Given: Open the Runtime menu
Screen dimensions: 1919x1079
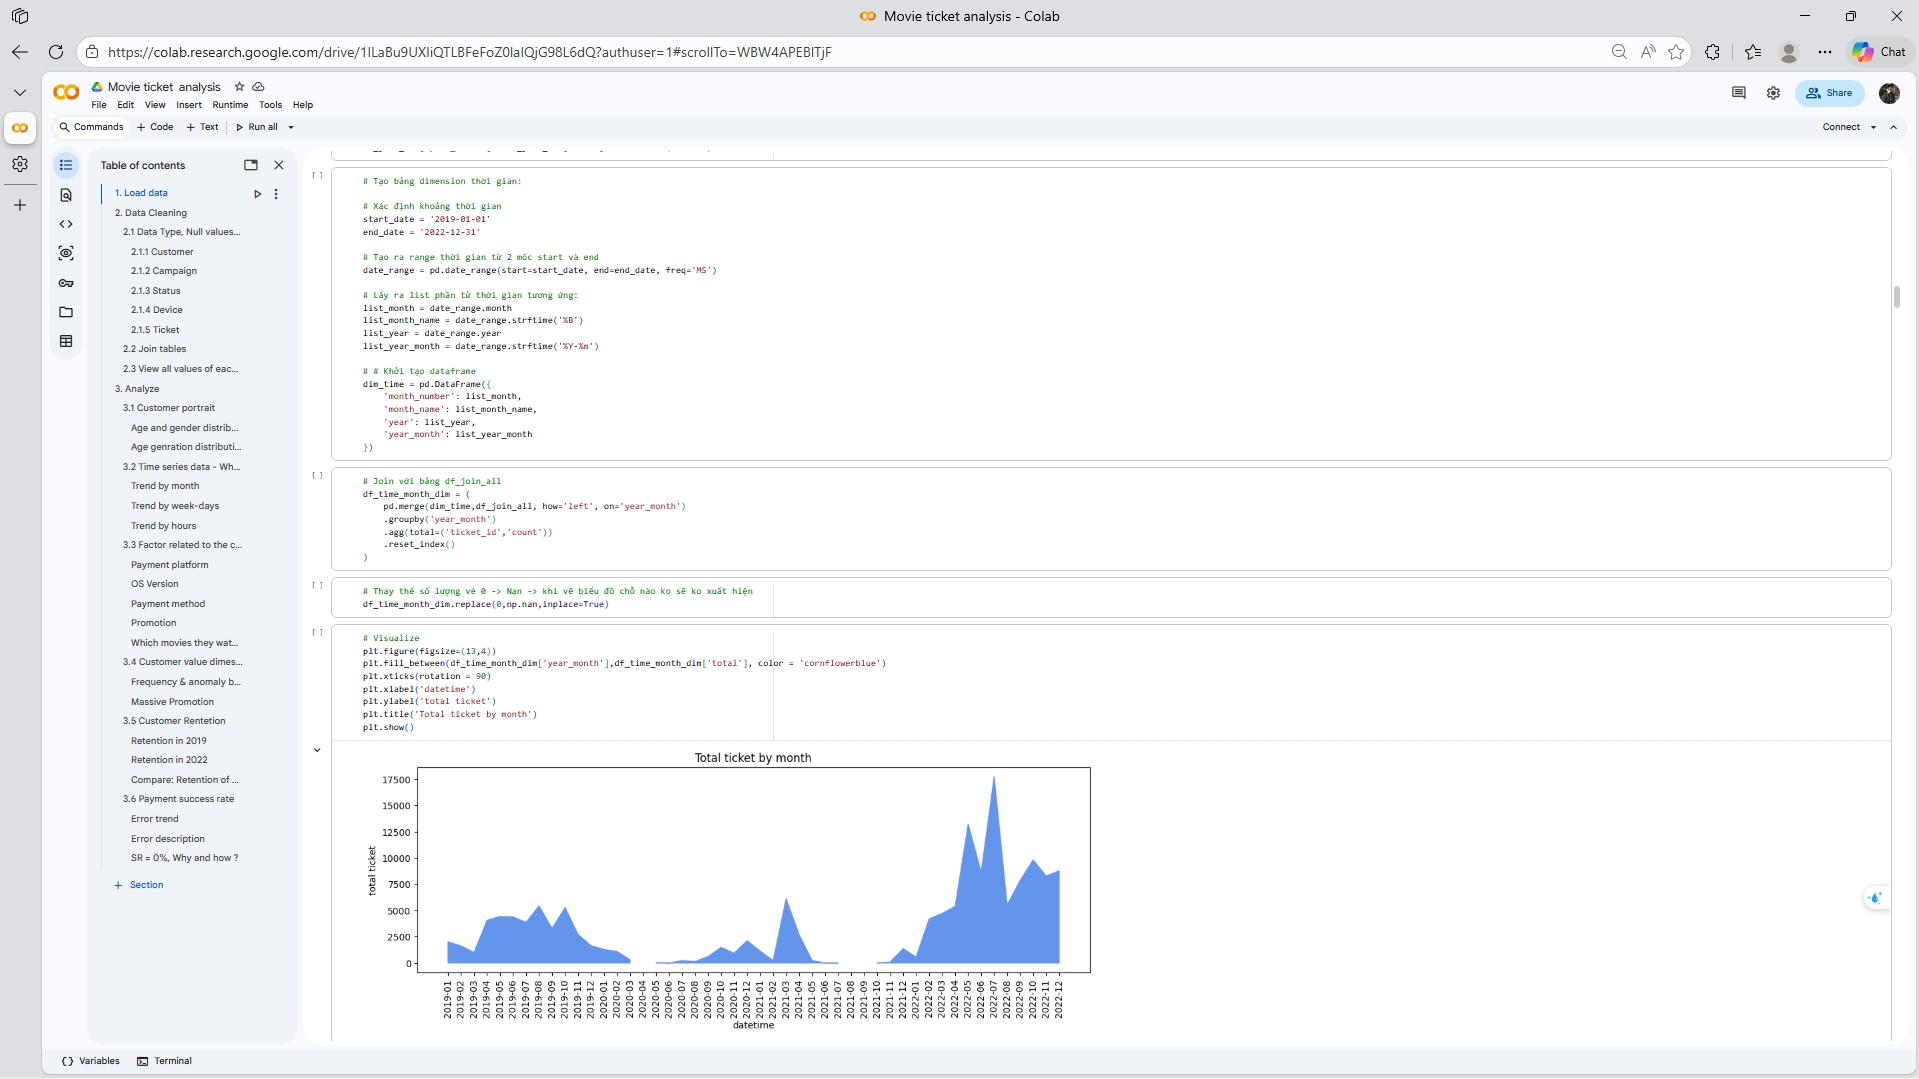Looking at the screenshot, I should pyautogui.click(x=230, y=105).
